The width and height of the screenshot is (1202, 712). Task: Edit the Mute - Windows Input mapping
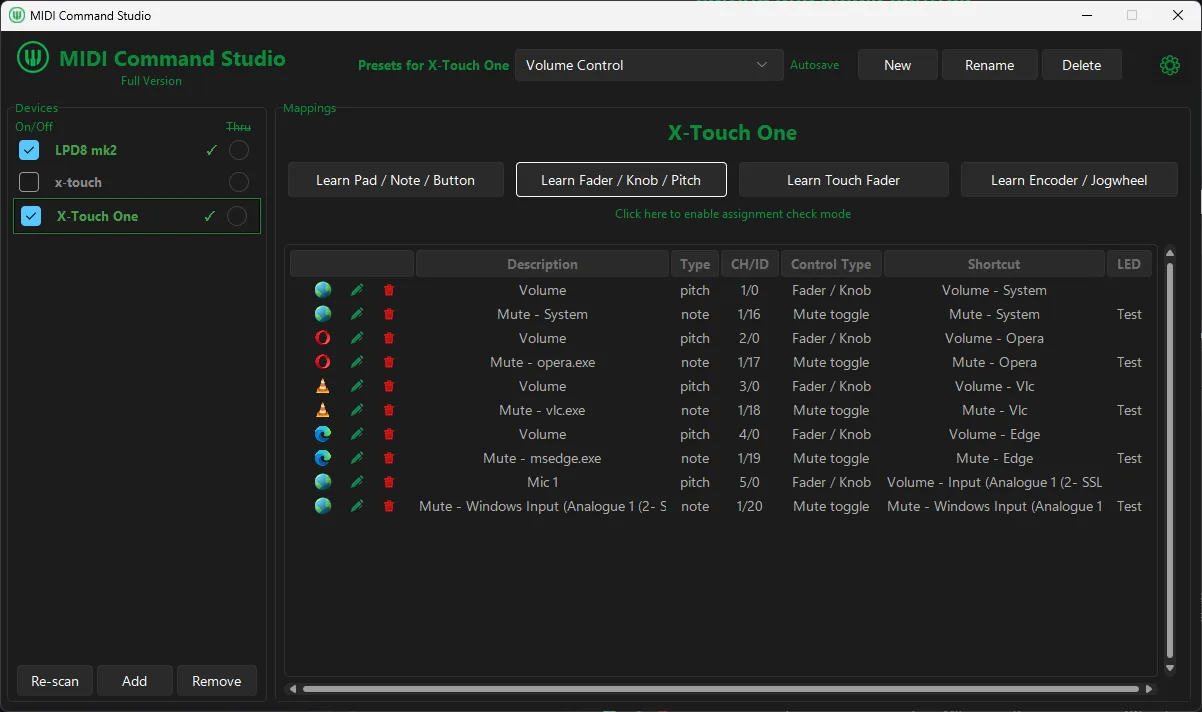357,506
